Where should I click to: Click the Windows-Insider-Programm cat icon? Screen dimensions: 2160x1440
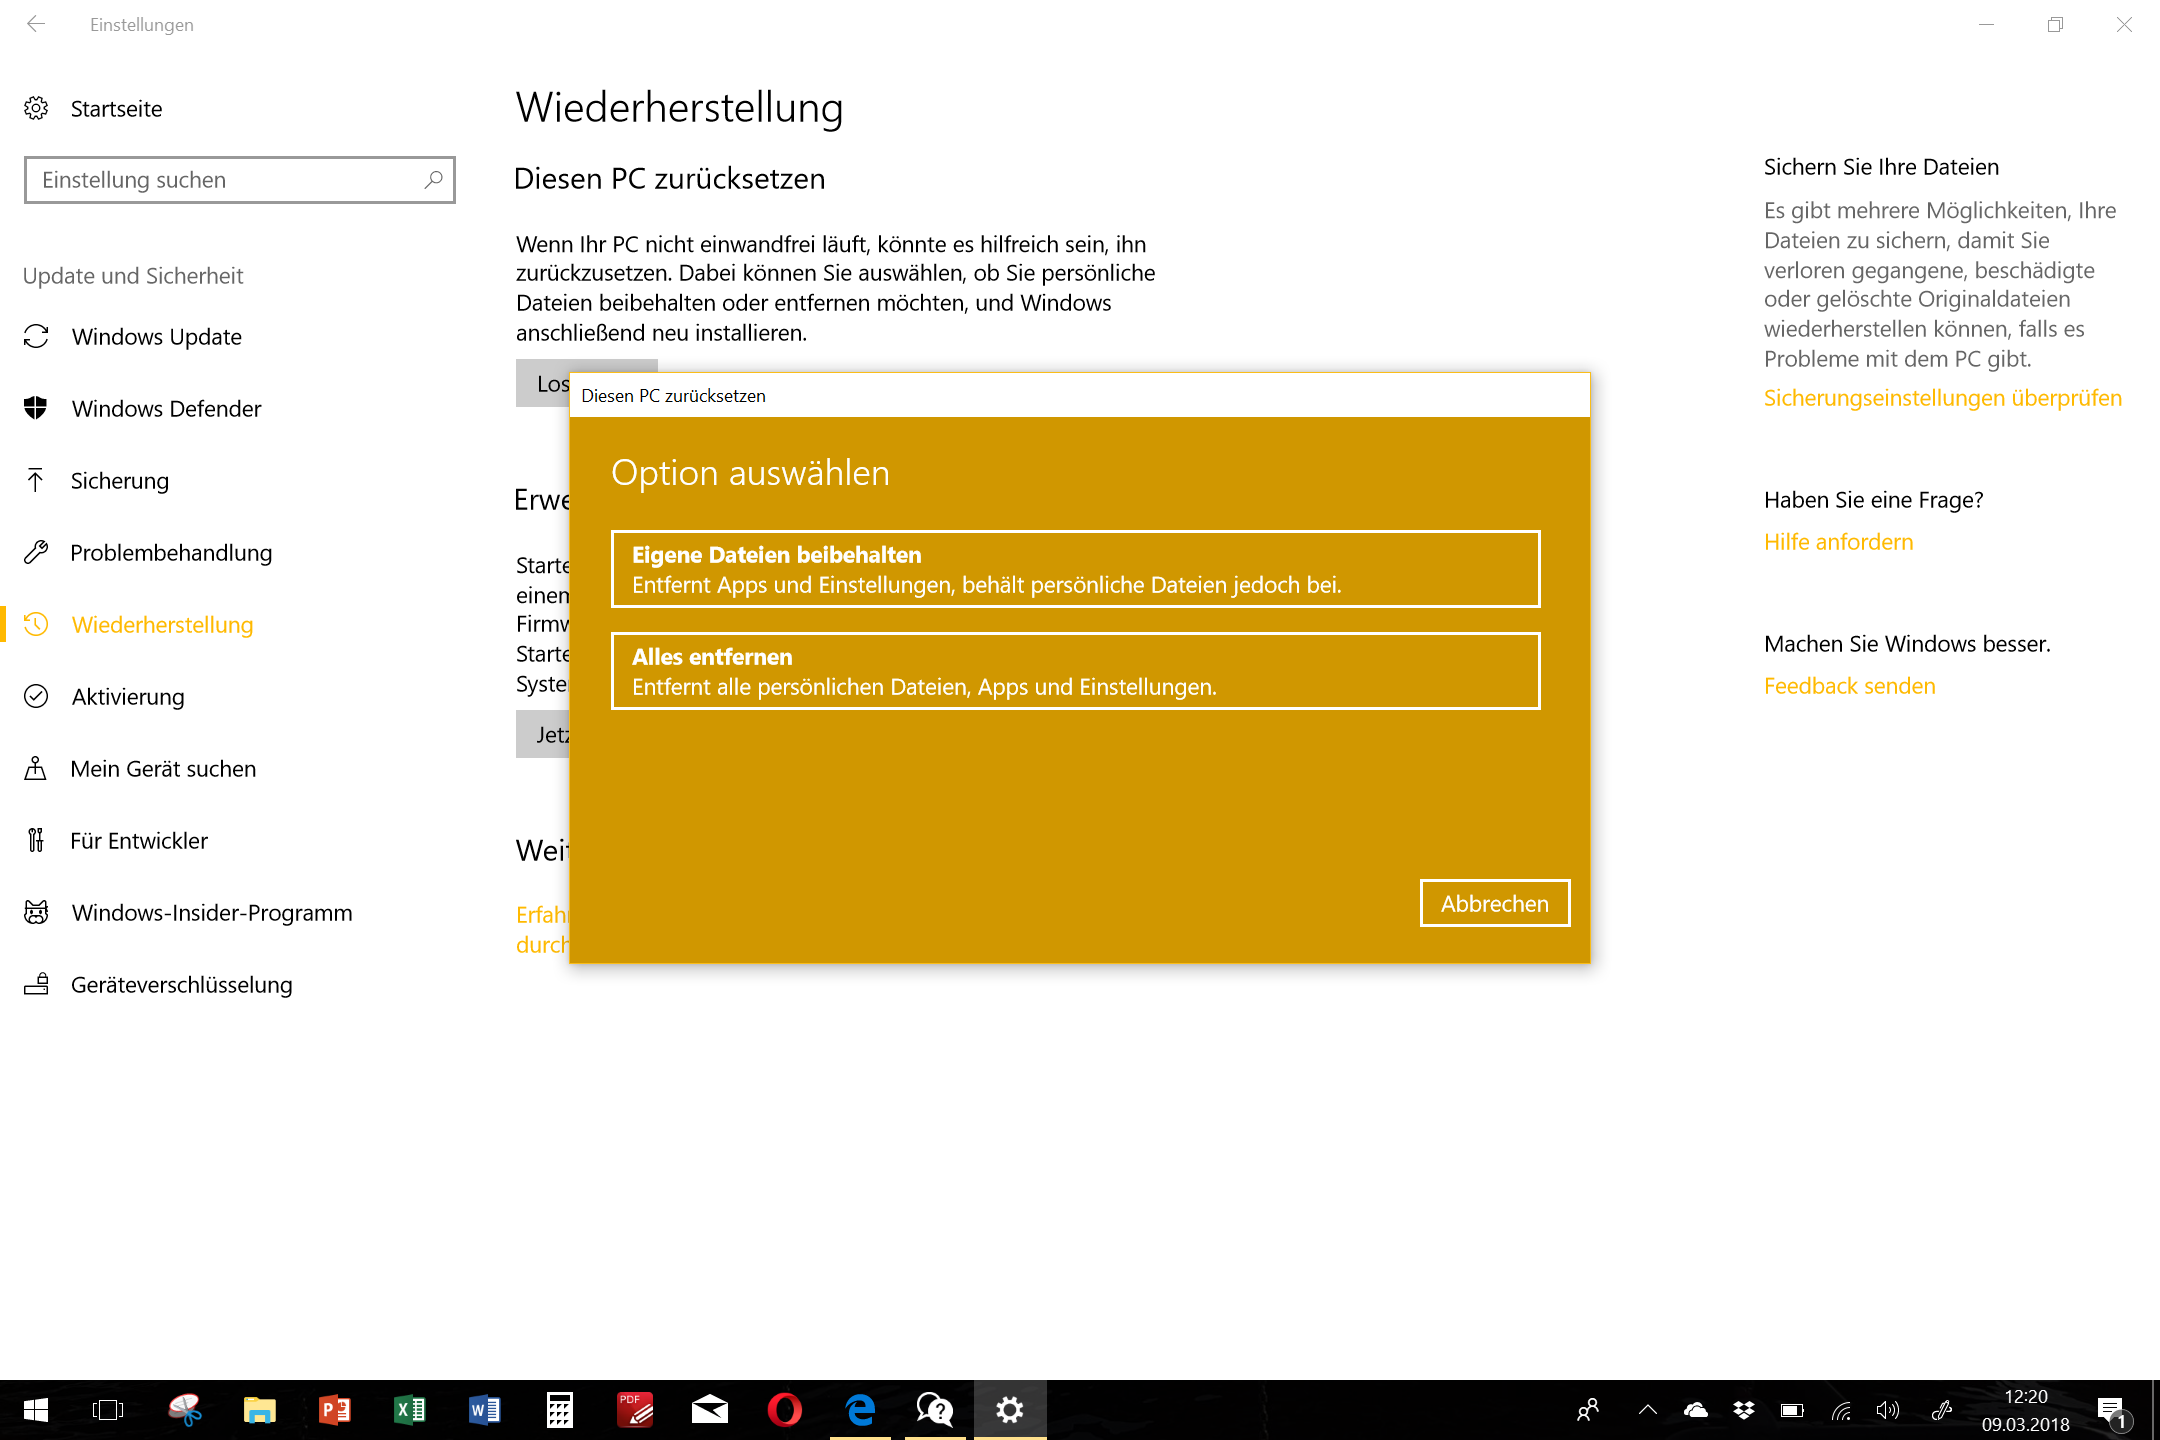(36, 912)
